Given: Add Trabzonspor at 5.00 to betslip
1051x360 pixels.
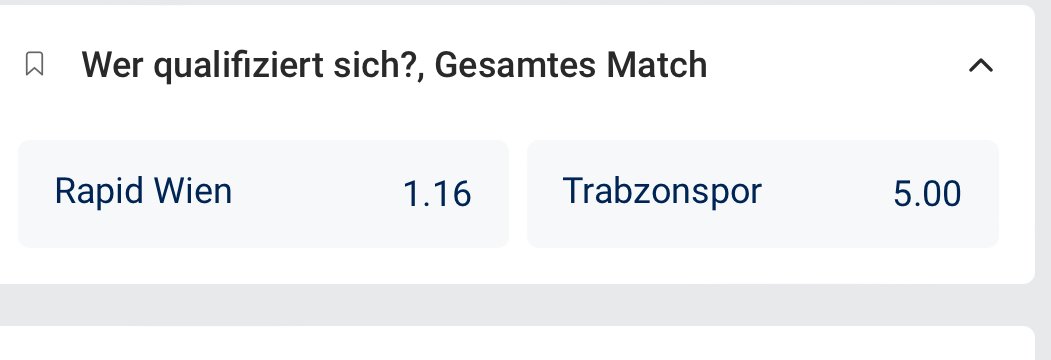Looking at the screenshot, I should click(x=763, y=194).
